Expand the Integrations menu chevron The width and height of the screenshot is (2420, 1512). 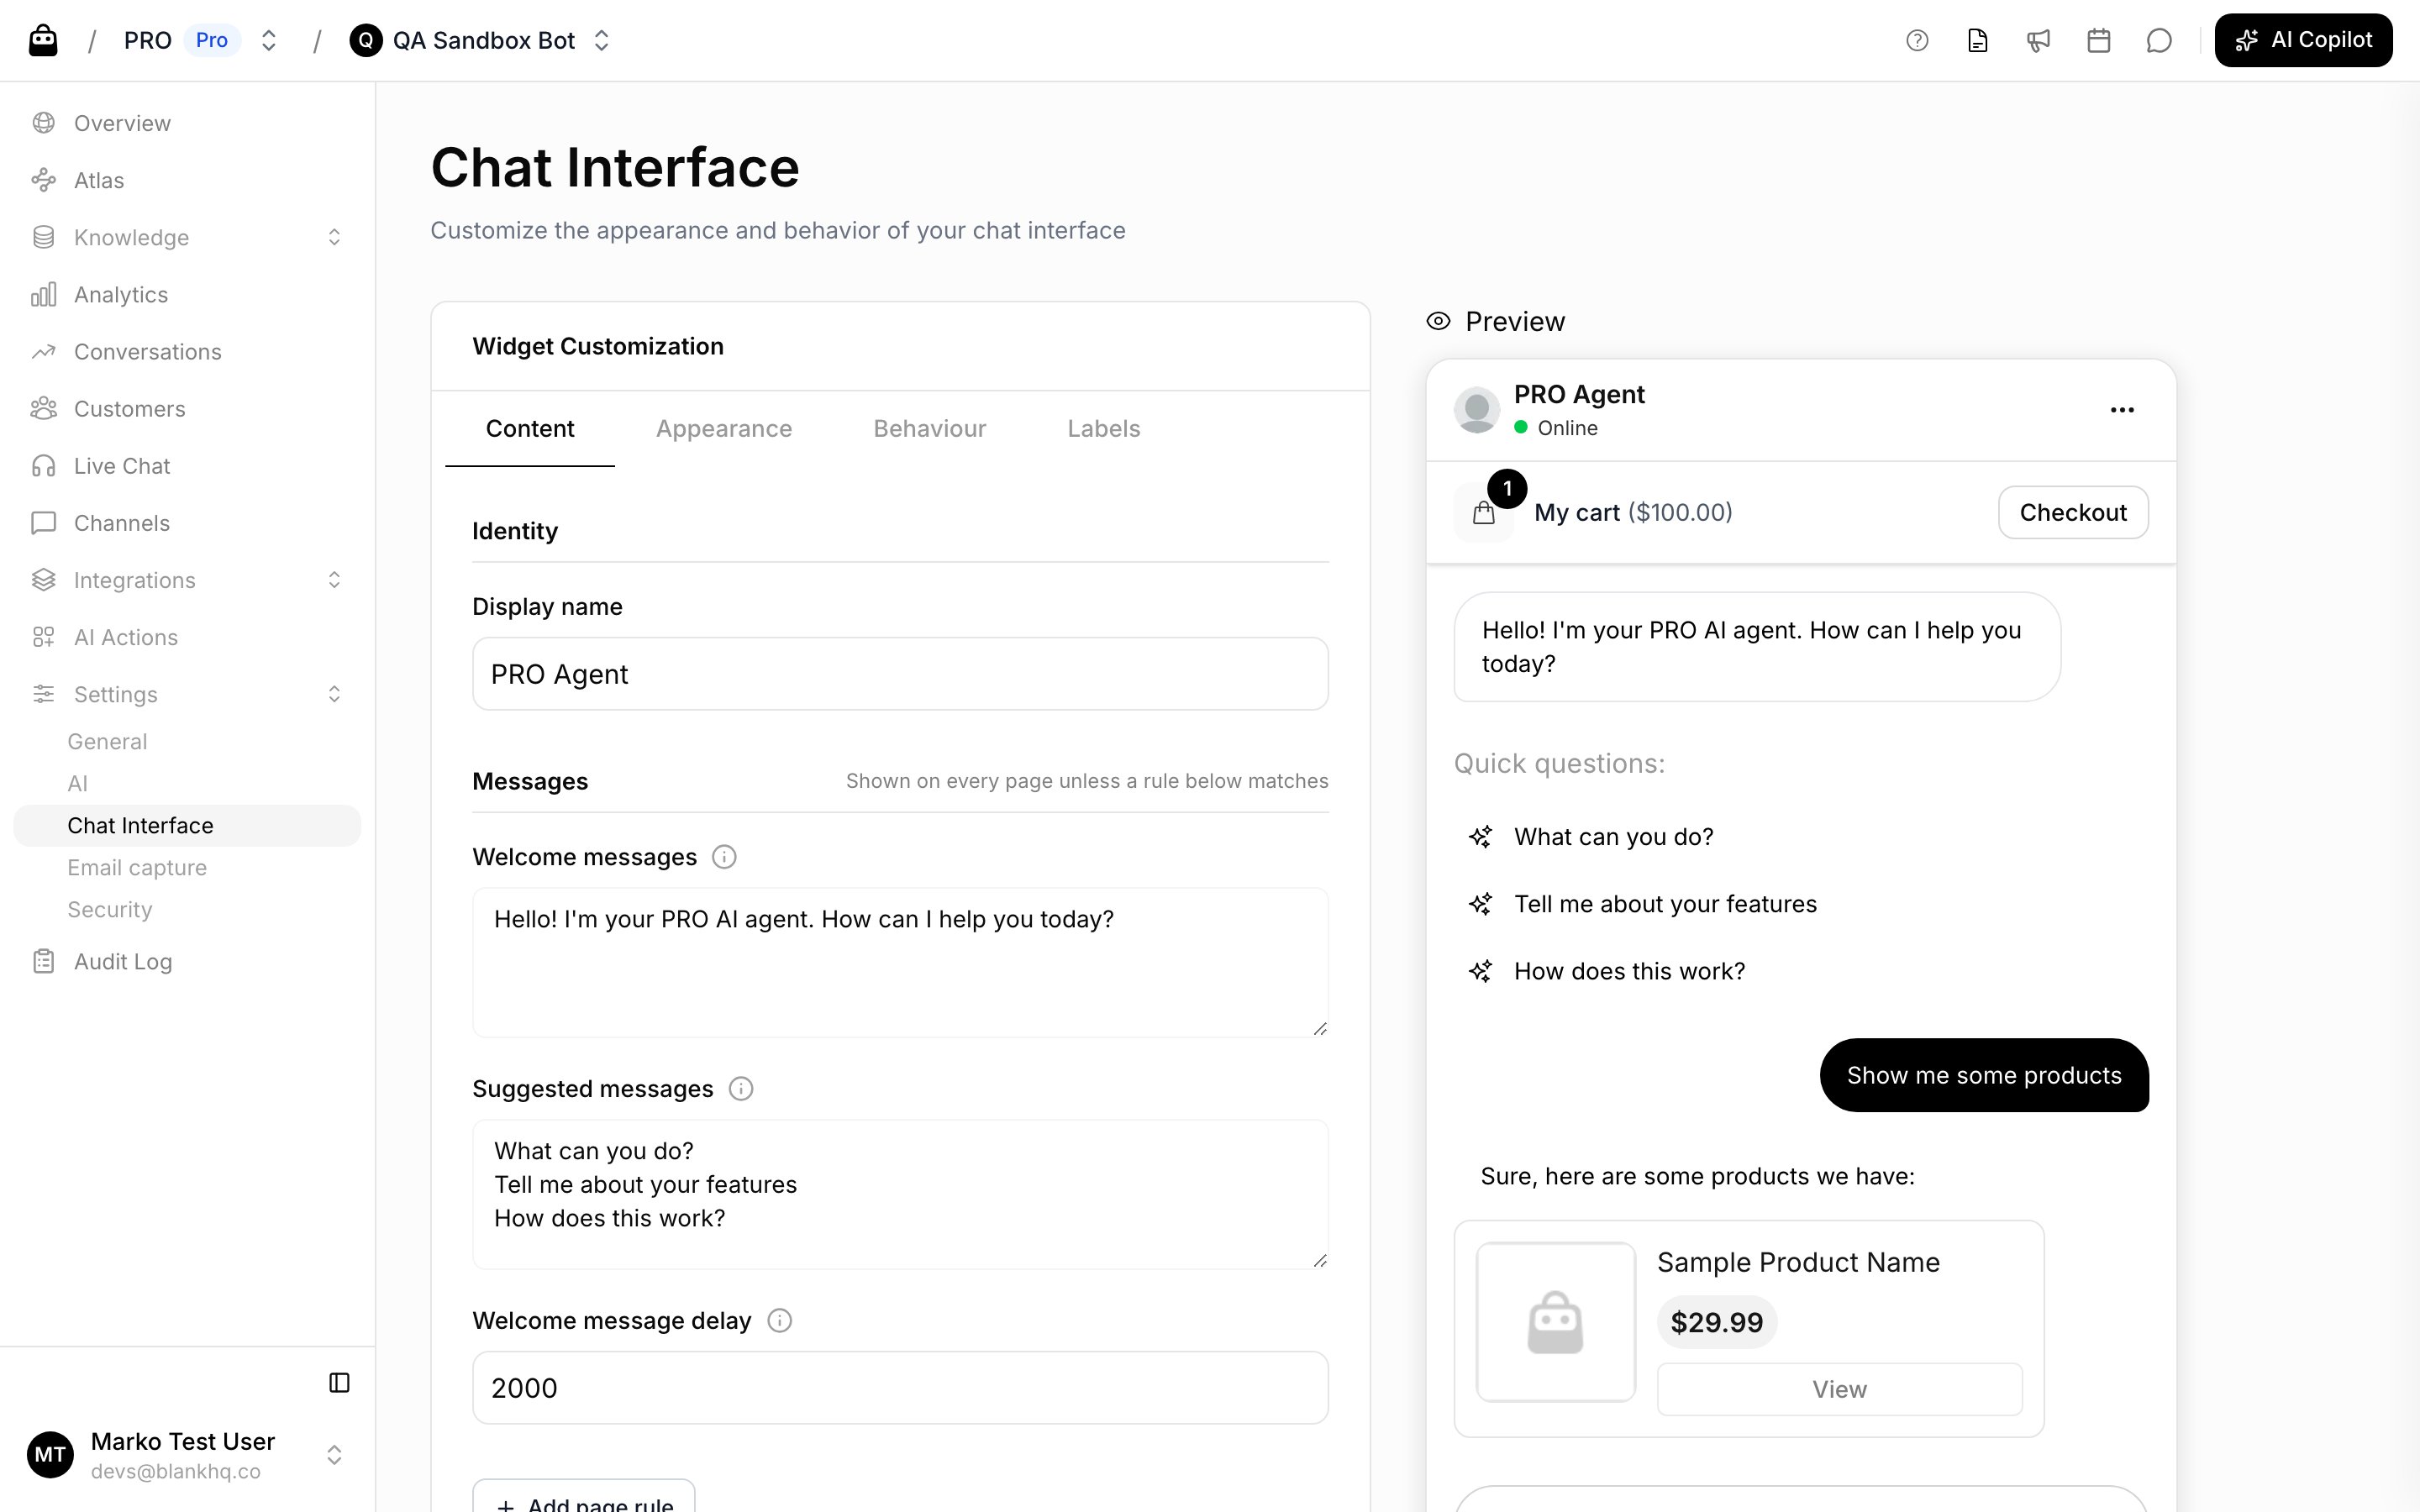(334, 580)
